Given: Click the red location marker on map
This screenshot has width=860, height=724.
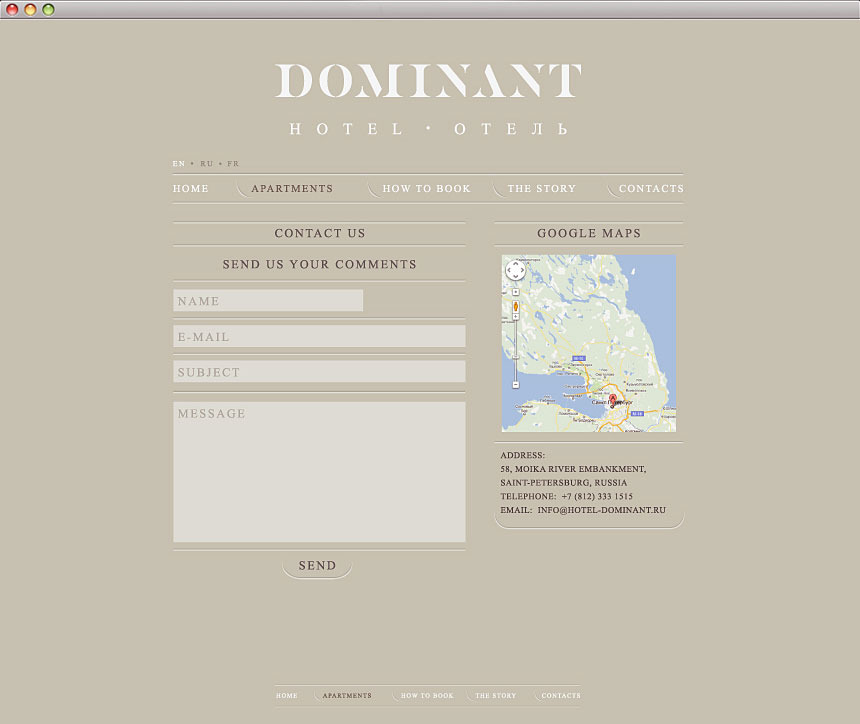Looking at the screenshot, I should 613,400.
